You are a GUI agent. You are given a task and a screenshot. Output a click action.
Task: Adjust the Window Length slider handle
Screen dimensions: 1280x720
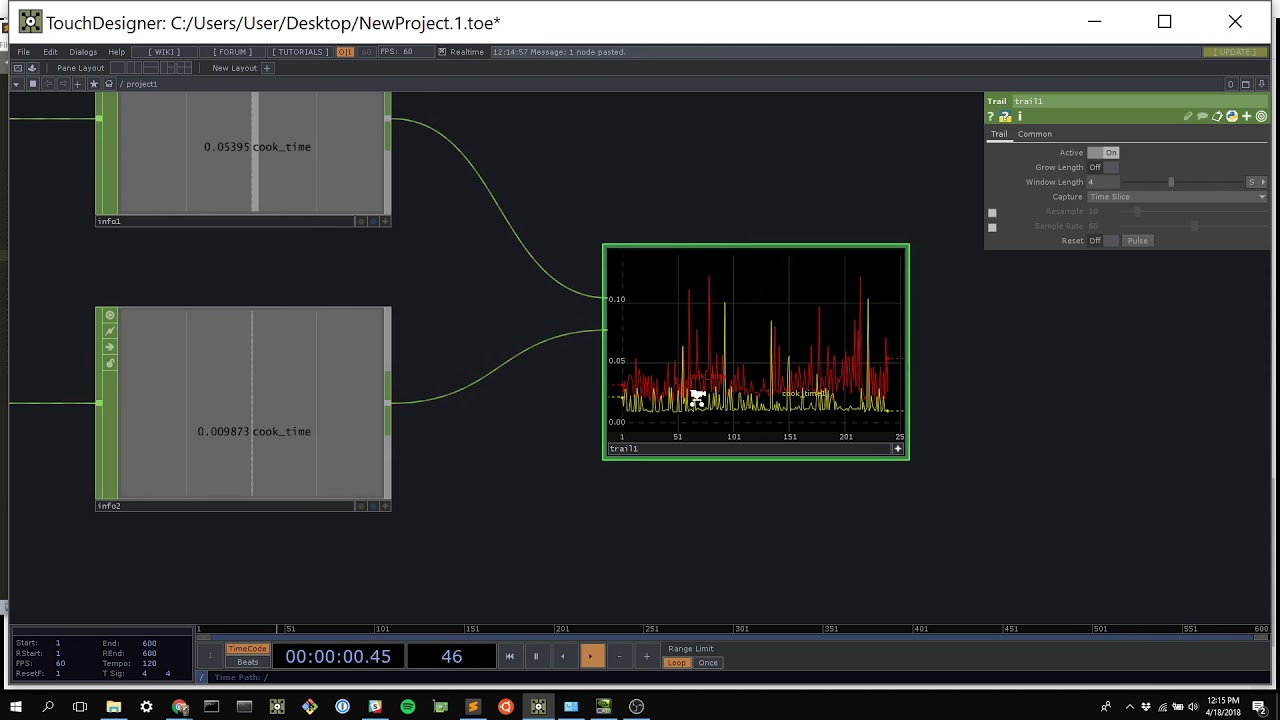pyautogui.click(x=1171, y=182)
